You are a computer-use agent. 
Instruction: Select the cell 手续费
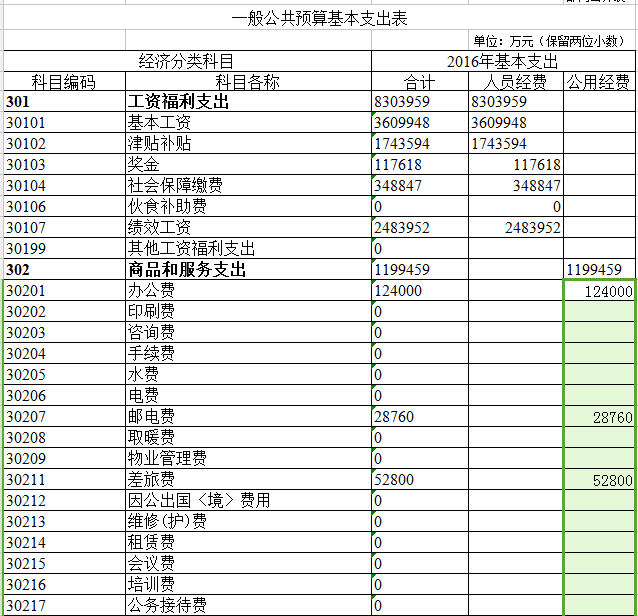[x=248, y=353]
